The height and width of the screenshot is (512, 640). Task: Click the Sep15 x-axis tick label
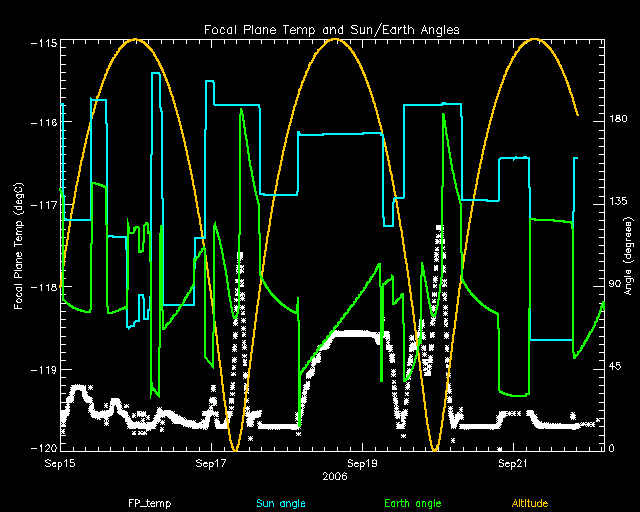[61, 464]
